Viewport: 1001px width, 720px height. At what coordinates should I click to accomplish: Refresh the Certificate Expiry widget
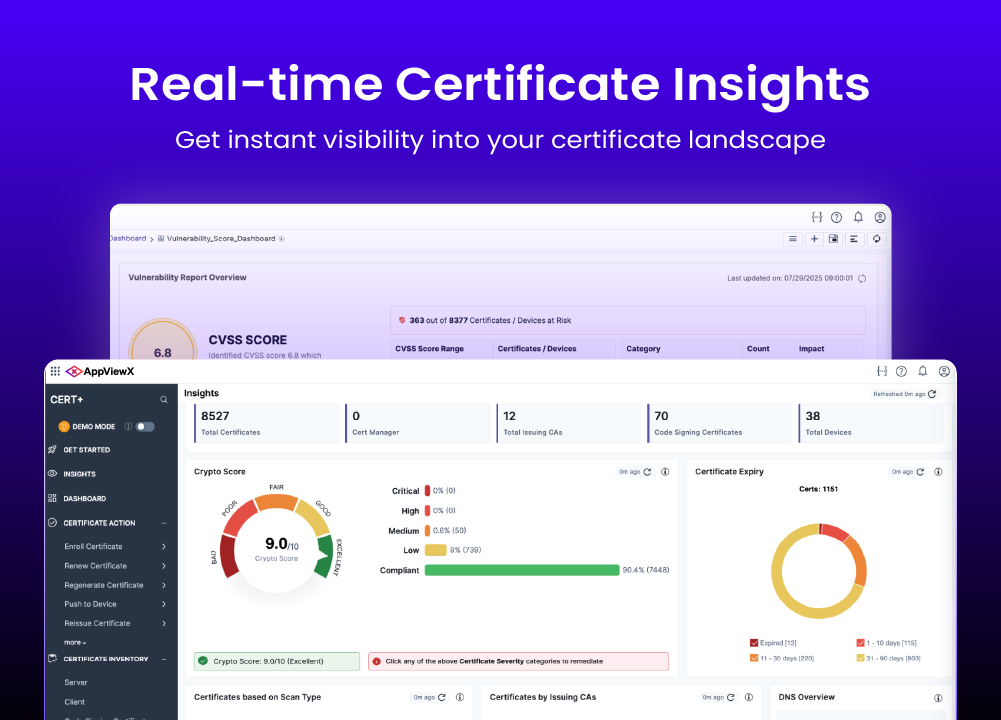click(920, 472)
